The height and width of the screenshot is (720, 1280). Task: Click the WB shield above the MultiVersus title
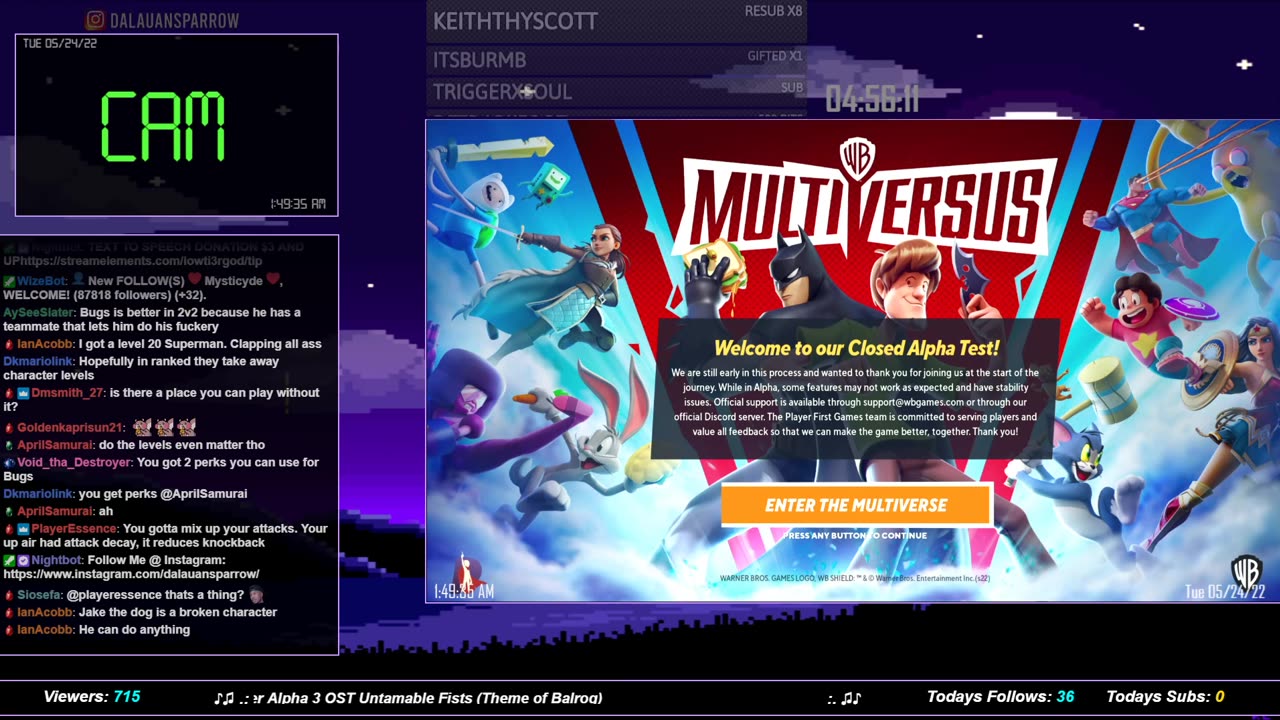[857, 159]
